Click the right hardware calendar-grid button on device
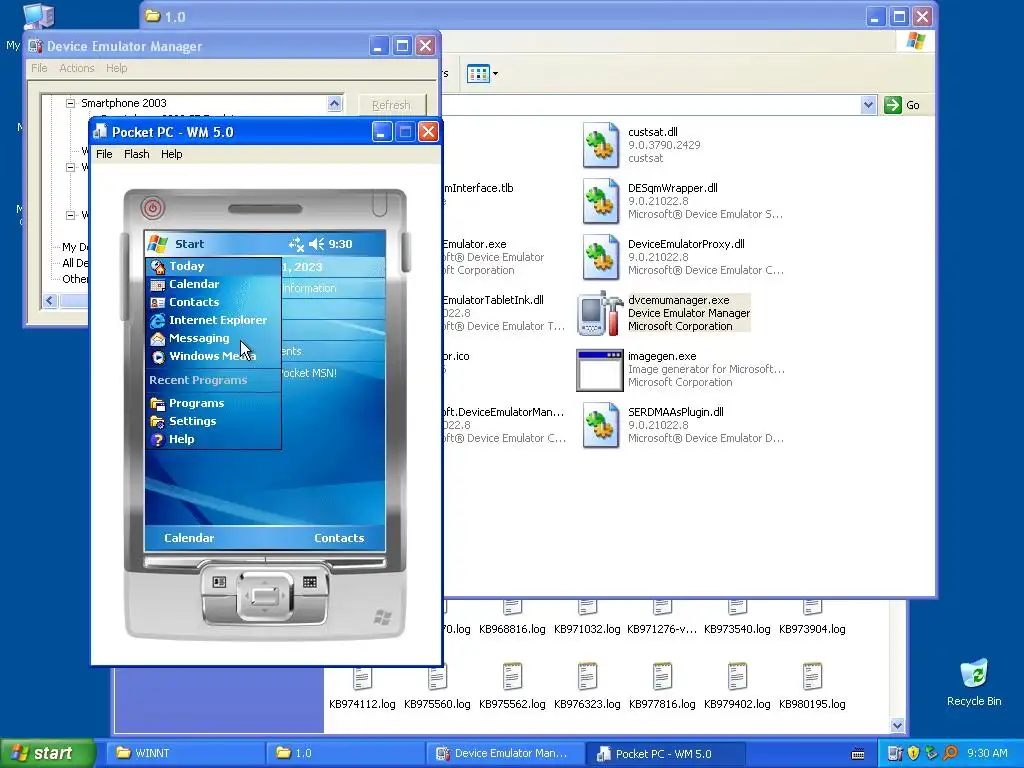The width and height of the screenshot is (1024, 768). click(x=310, y=582)
